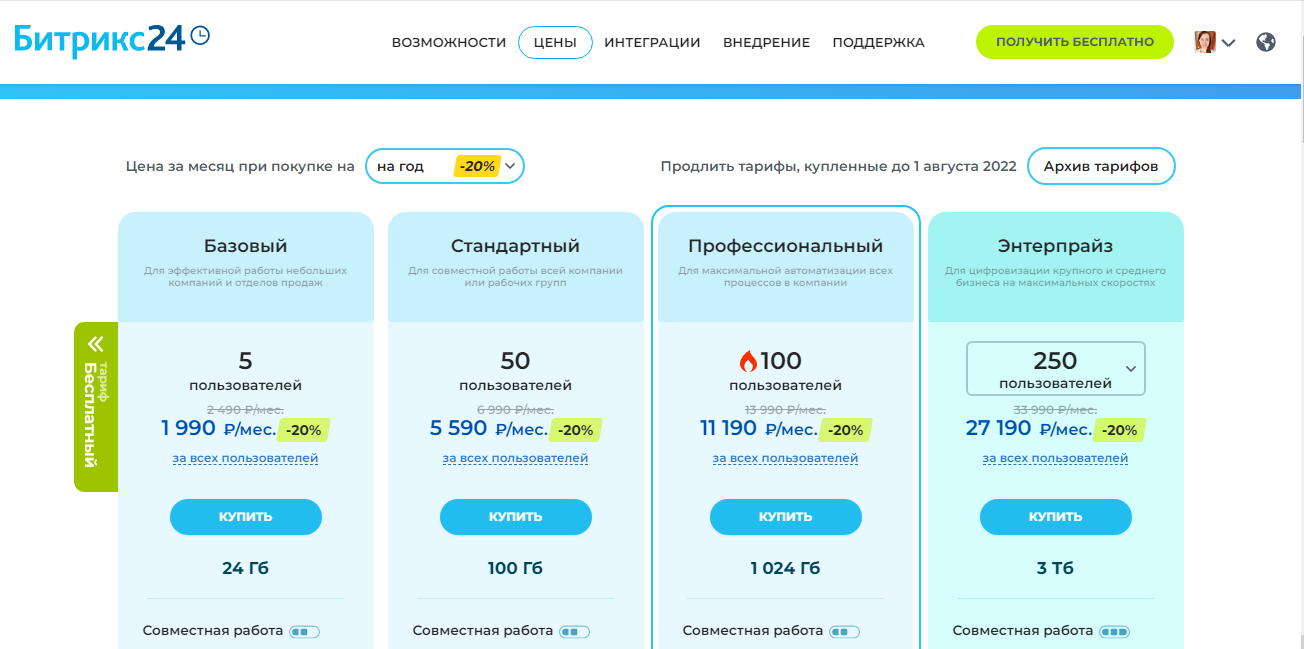Image resolution: width=1304 pixels, height=649 pixels.
Task: Open the account menu arrow beside avatar
Action: [1229, 43]
